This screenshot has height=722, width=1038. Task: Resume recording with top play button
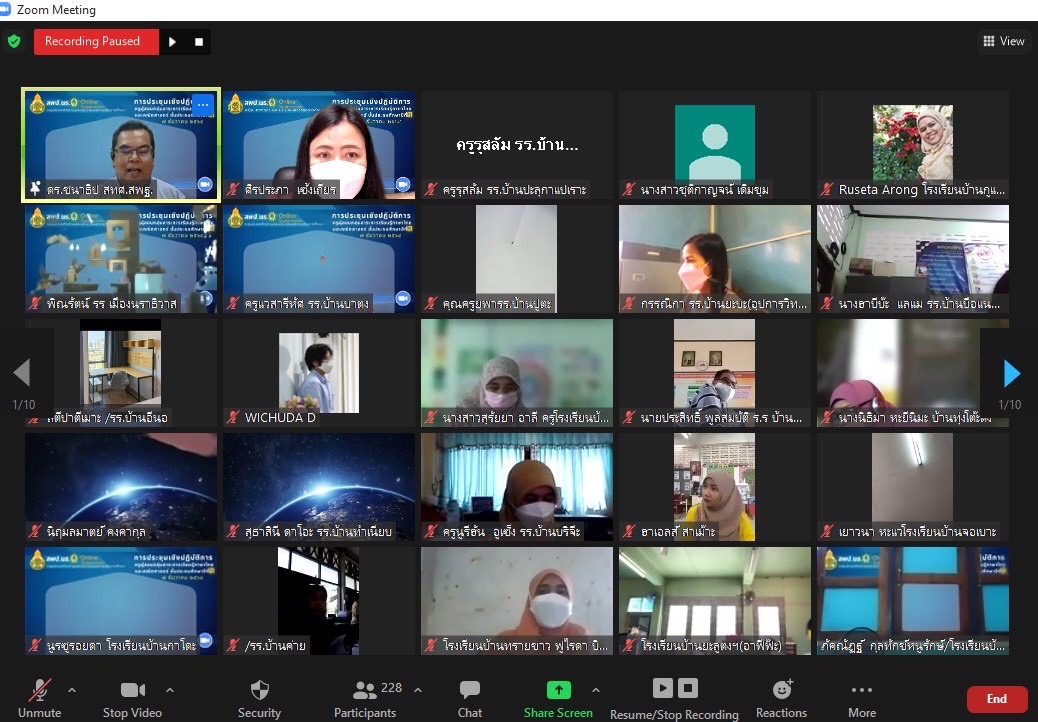point(172,42)
